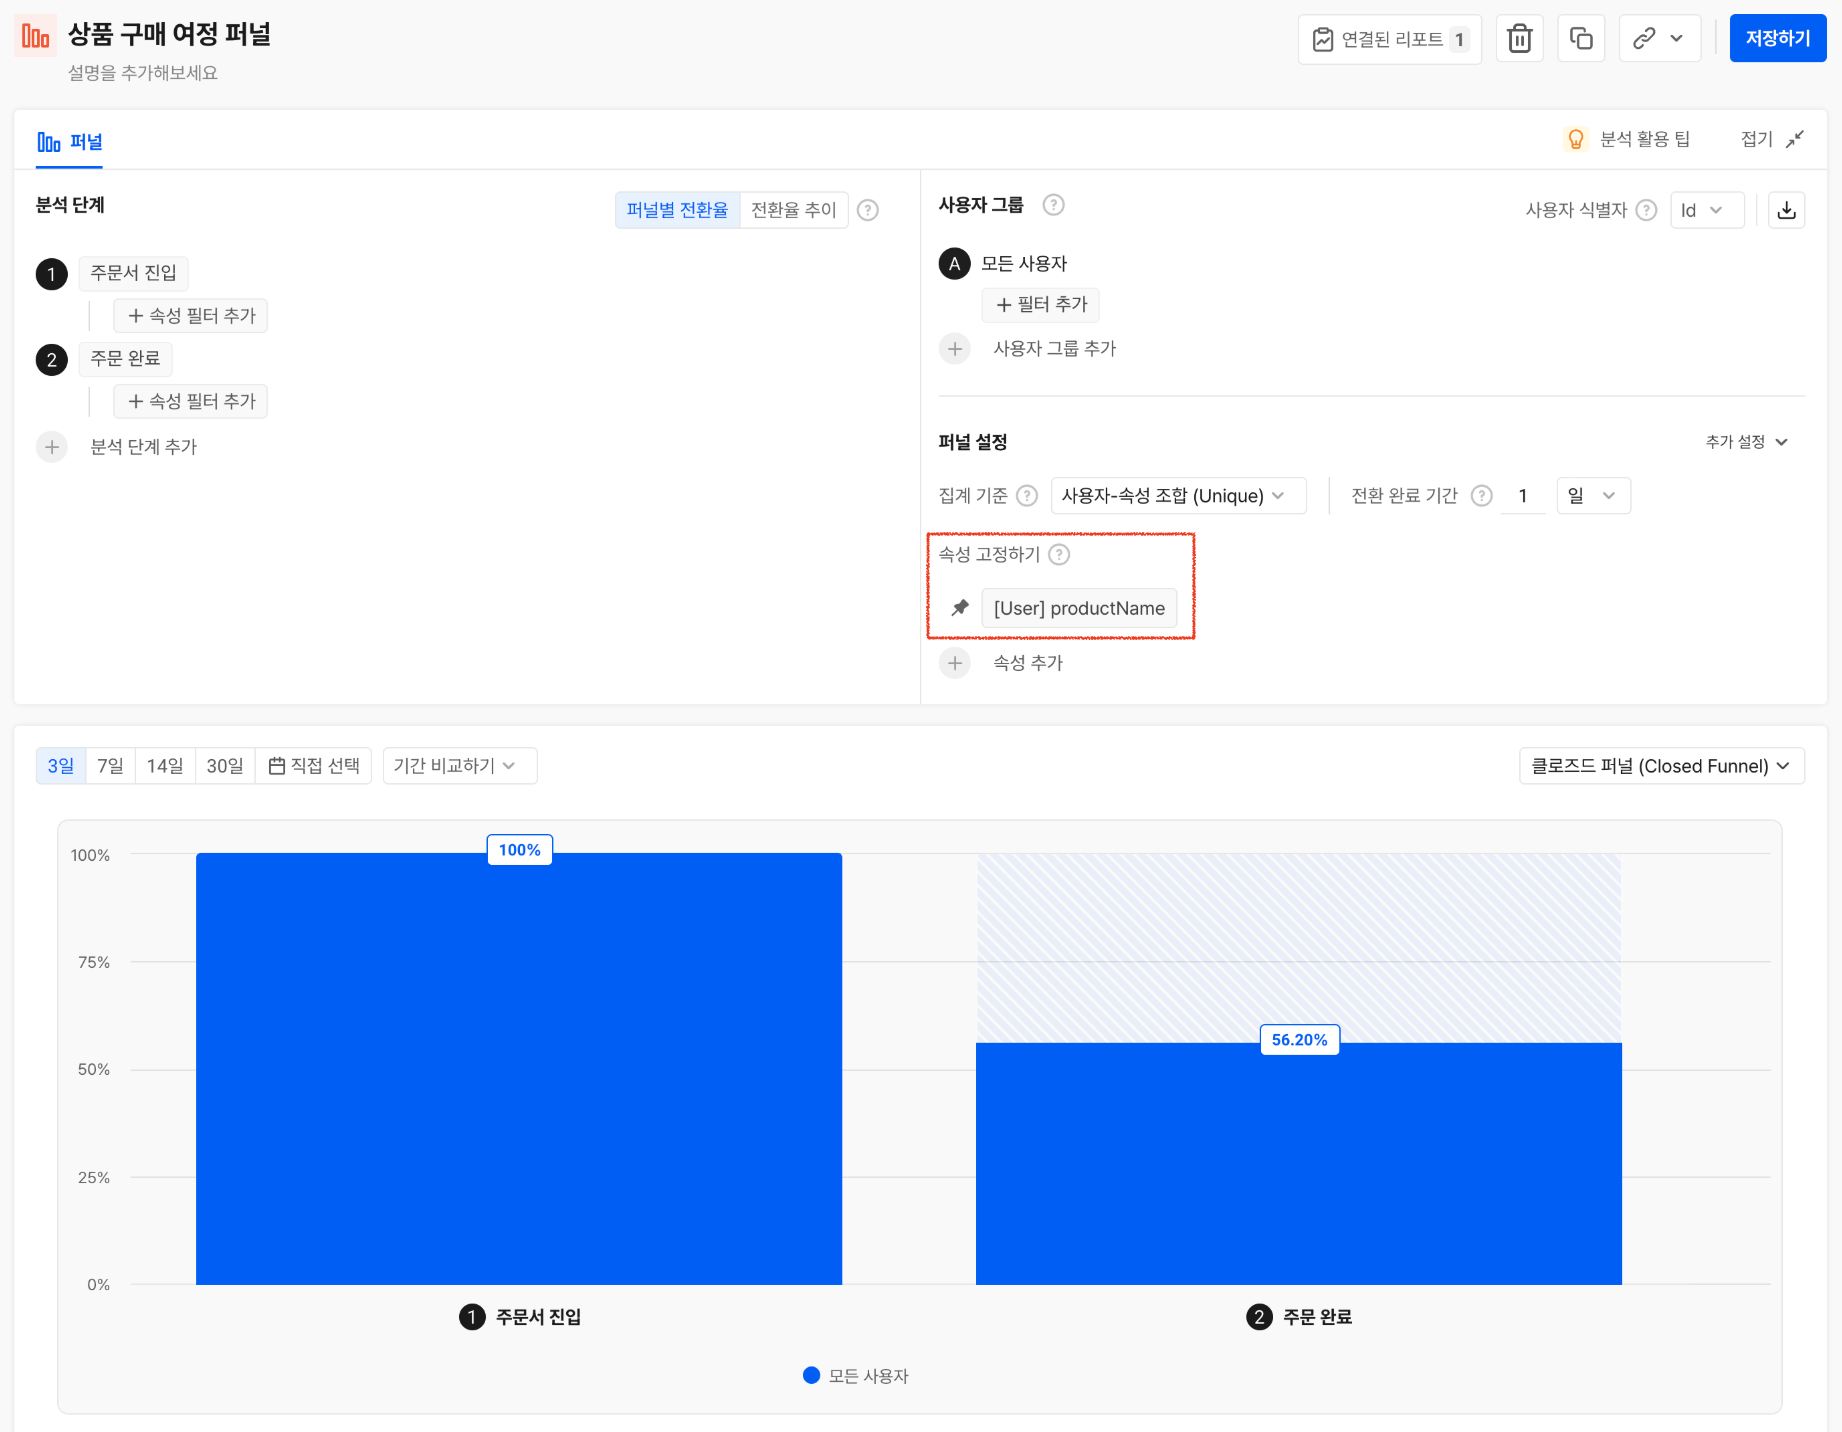This screenshot has height=1432, width=1842.
Task: Click the 설명을 추가해보세요 description field
Action: [143, 73]
